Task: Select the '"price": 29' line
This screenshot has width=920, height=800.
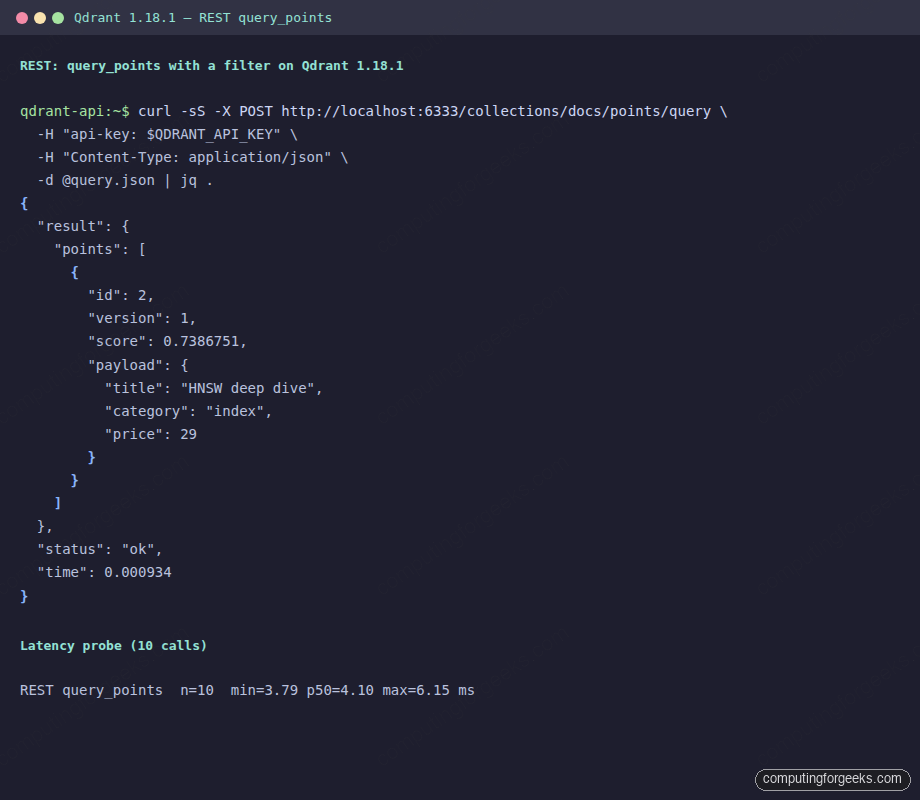Action: pos(150,434)
